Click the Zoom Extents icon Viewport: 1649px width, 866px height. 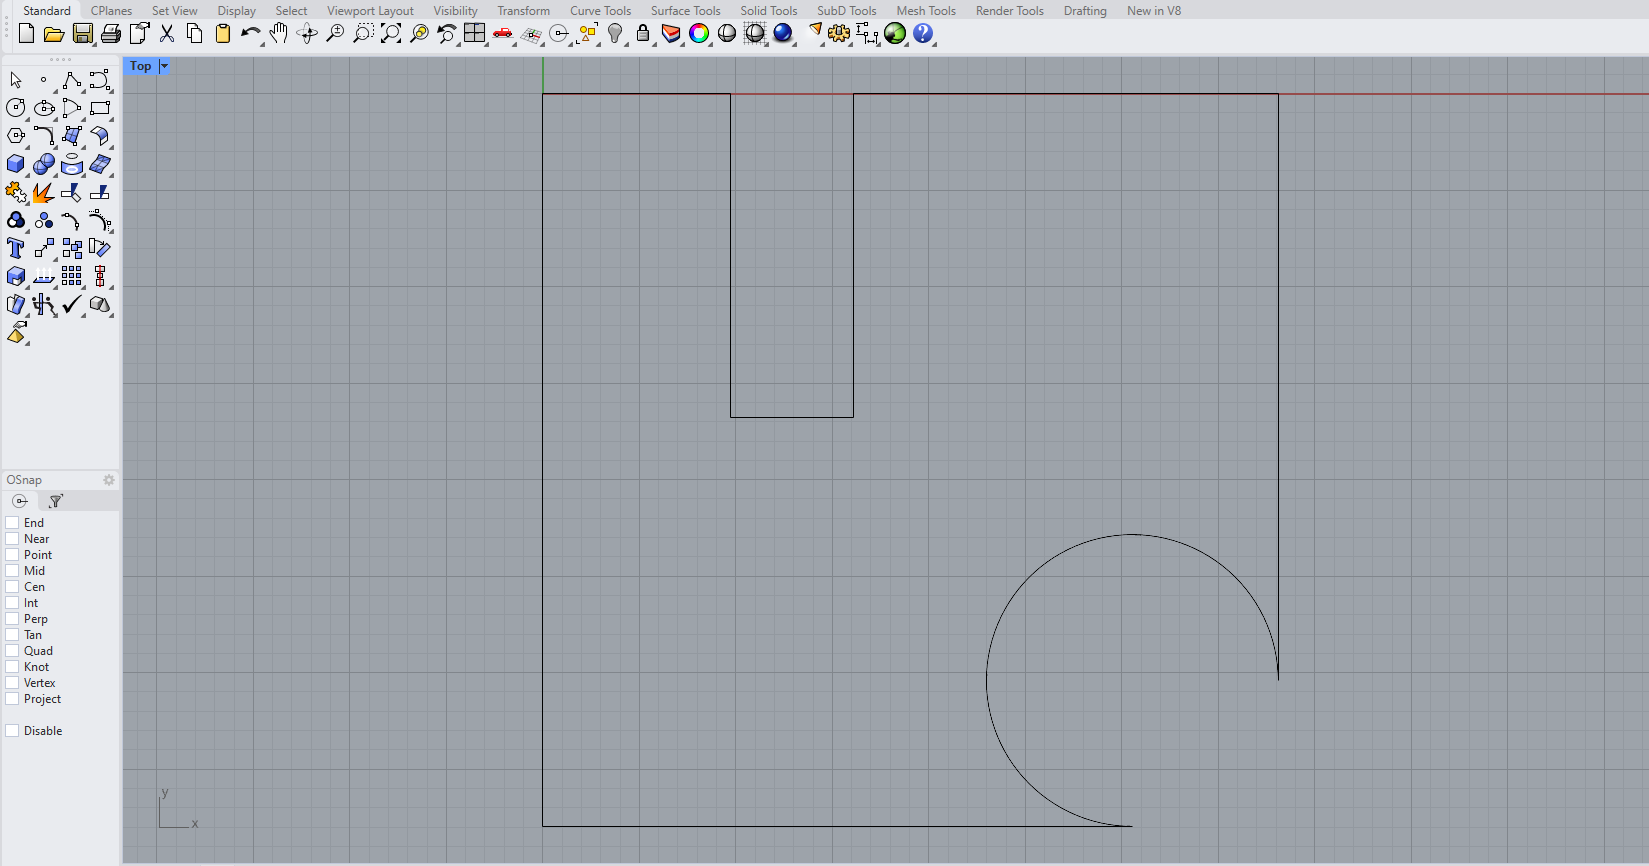click(x=390, y=34)
